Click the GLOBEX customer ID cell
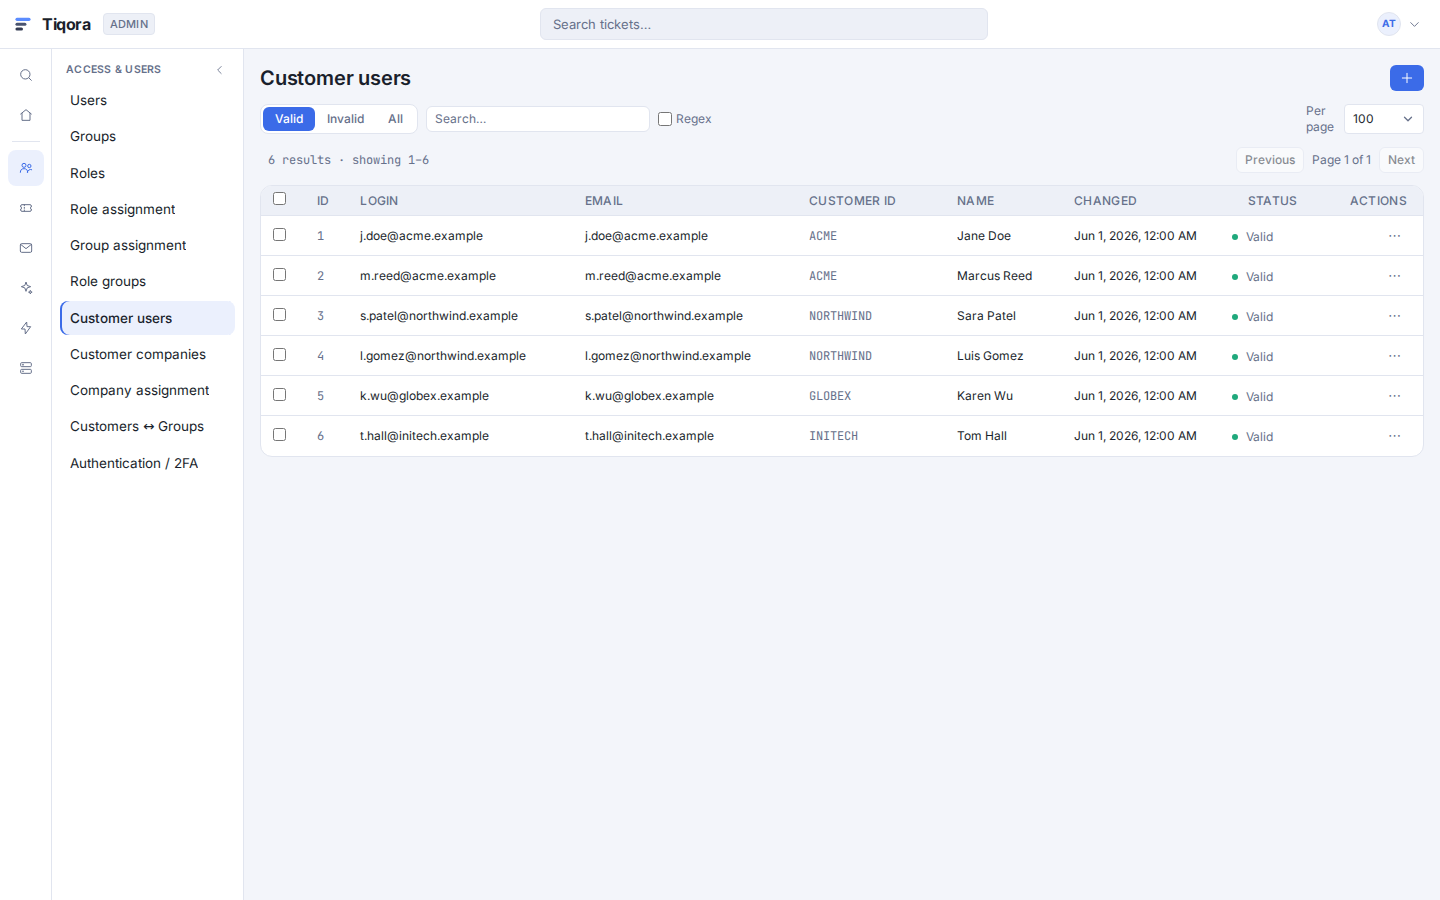The width and height of the screenshot is (1440, 900). tap(830, 396)
